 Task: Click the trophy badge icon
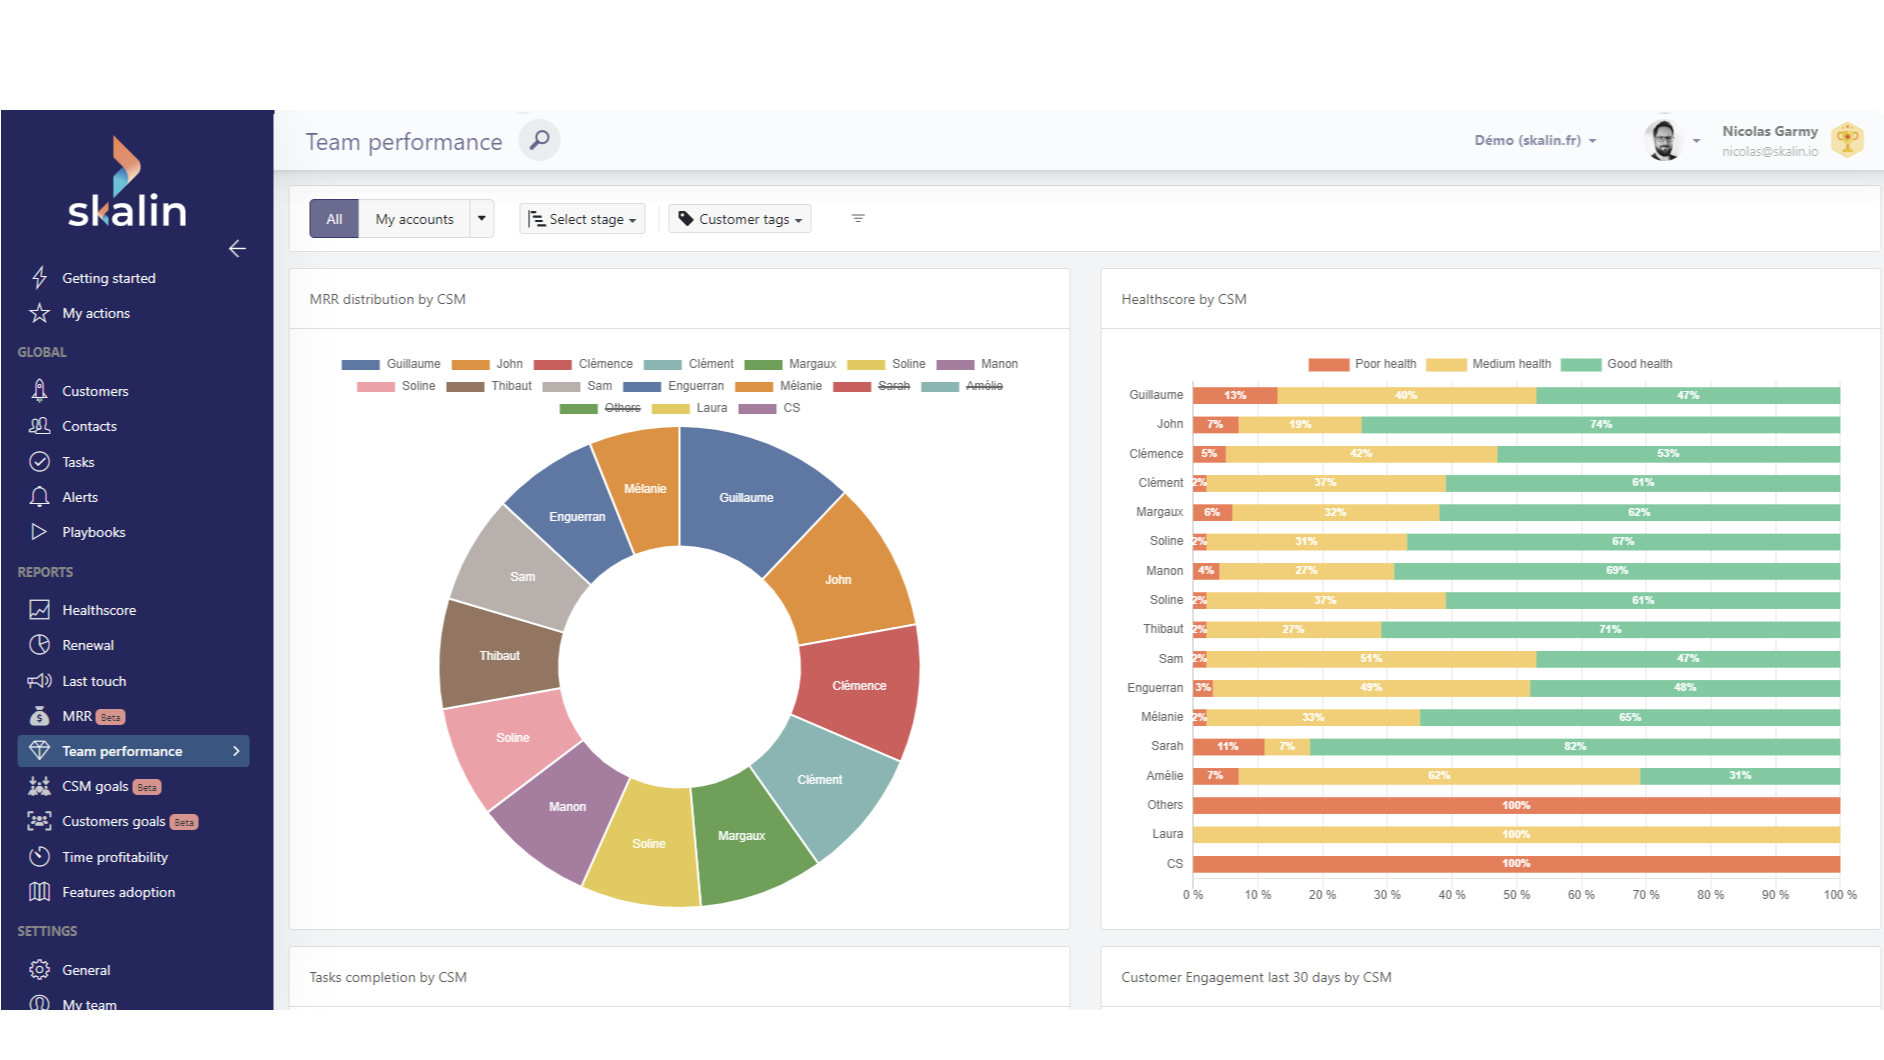point(1847,140)
